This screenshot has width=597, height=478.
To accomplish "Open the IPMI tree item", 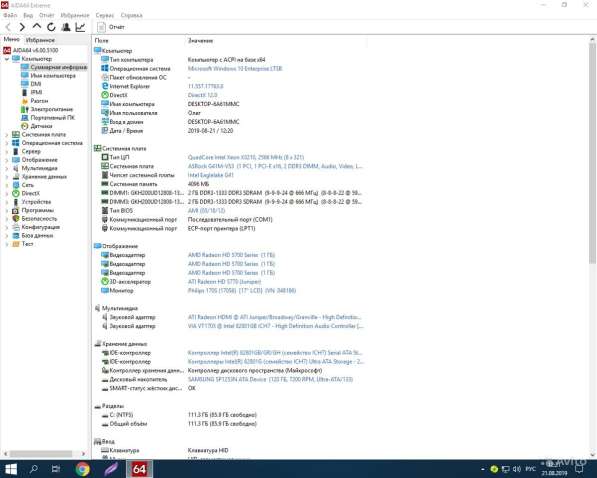I will 32,92.
